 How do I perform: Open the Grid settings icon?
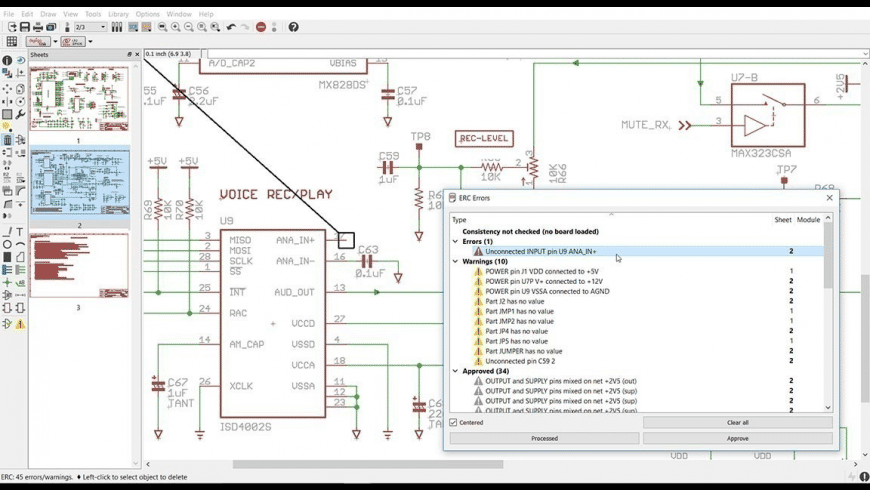11,42
